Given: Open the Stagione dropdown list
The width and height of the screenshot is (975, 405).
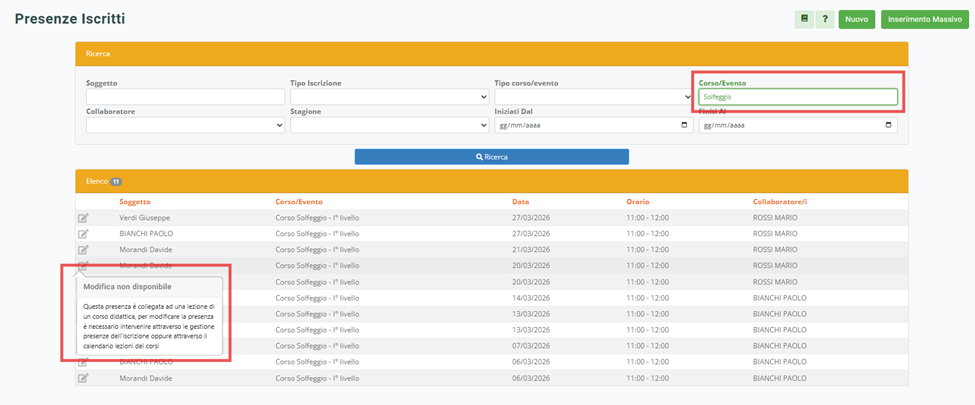Looking at the screenshot, I should [389, 125].
